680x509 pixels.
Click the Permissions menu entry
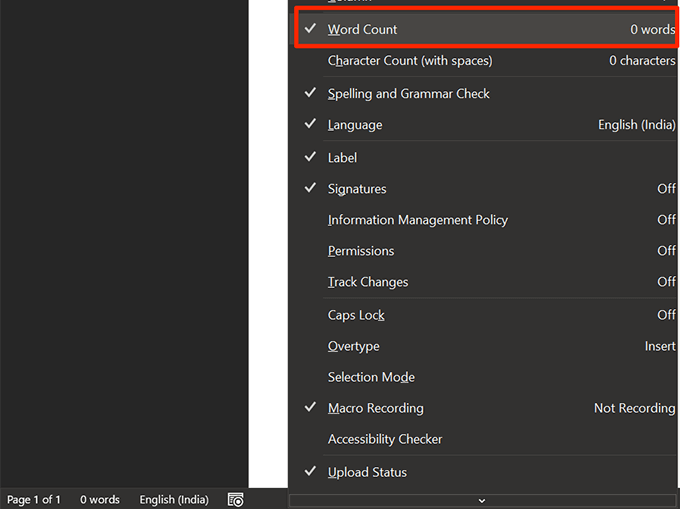coord(361,251)
